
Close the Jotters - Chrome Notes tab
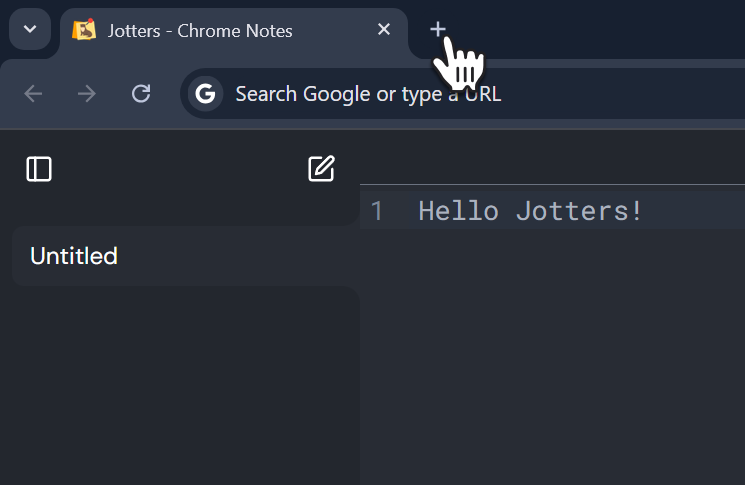[384, 30]
